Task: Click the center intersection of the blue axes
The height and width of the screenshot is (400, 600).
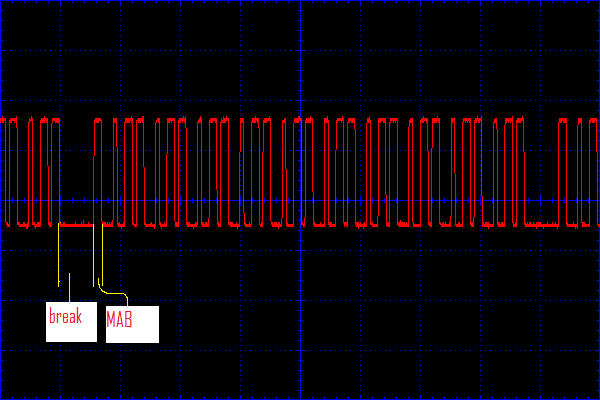Action: [x=300, y=200]
